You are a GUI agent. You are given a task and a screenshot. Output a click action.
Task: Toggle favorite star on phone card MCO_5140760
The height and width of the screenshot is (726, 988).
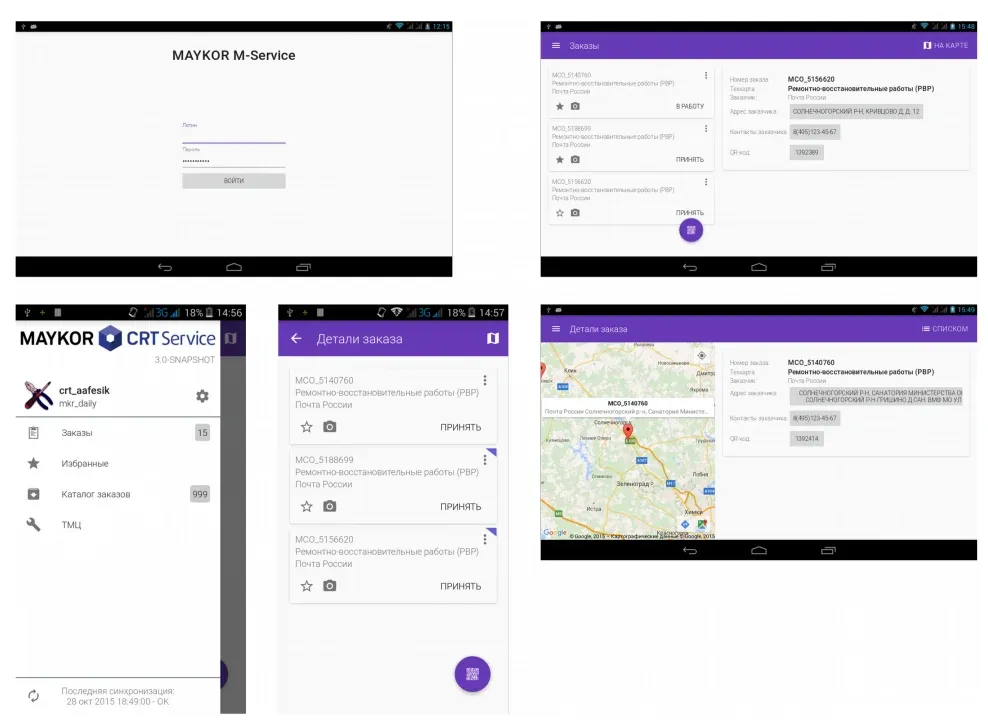[307, 427]
